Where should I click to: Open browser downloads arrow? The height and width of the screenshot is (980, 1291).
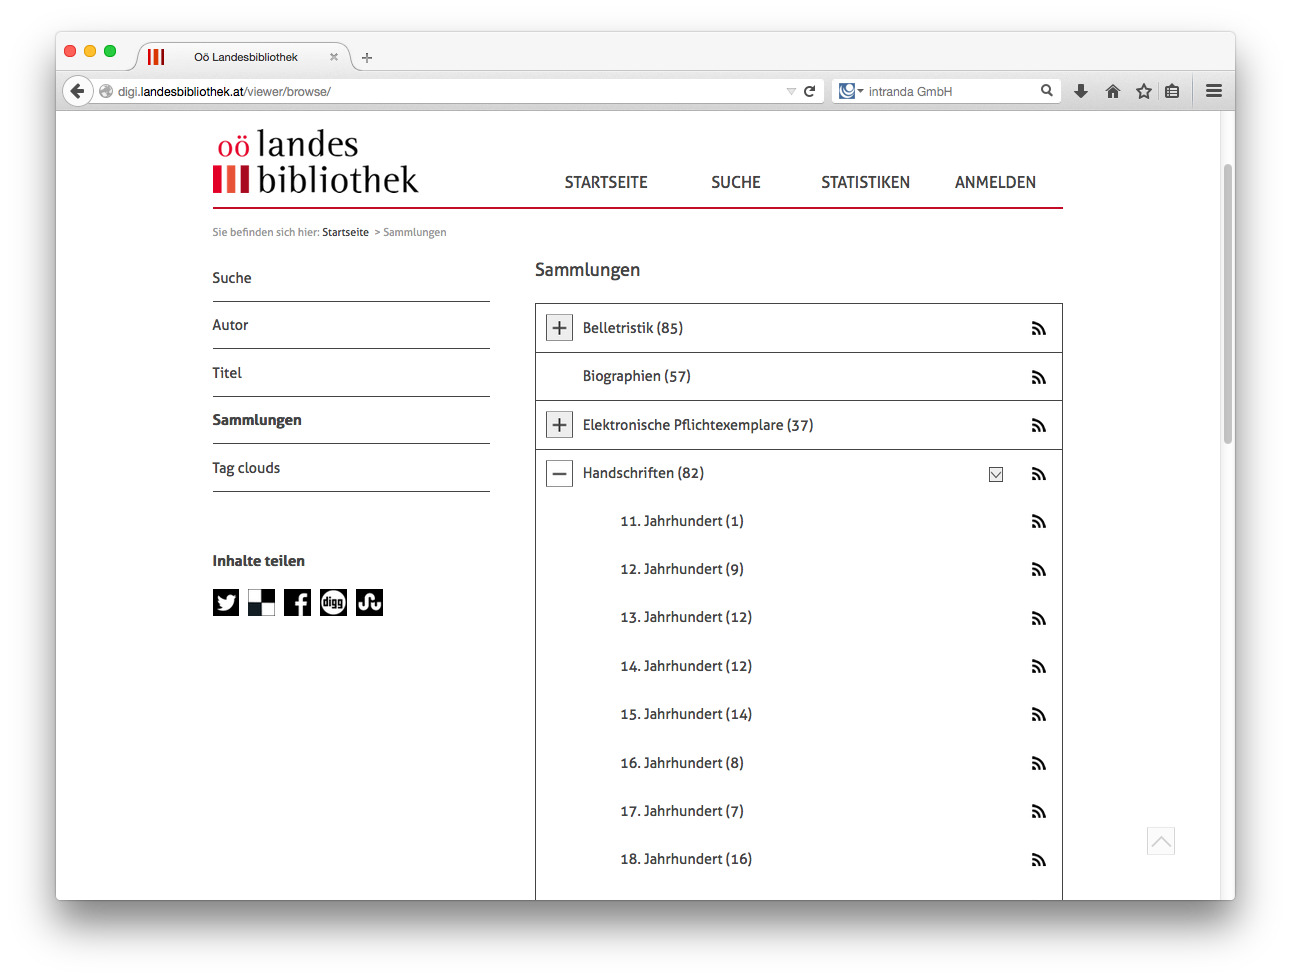[1081, 91]
